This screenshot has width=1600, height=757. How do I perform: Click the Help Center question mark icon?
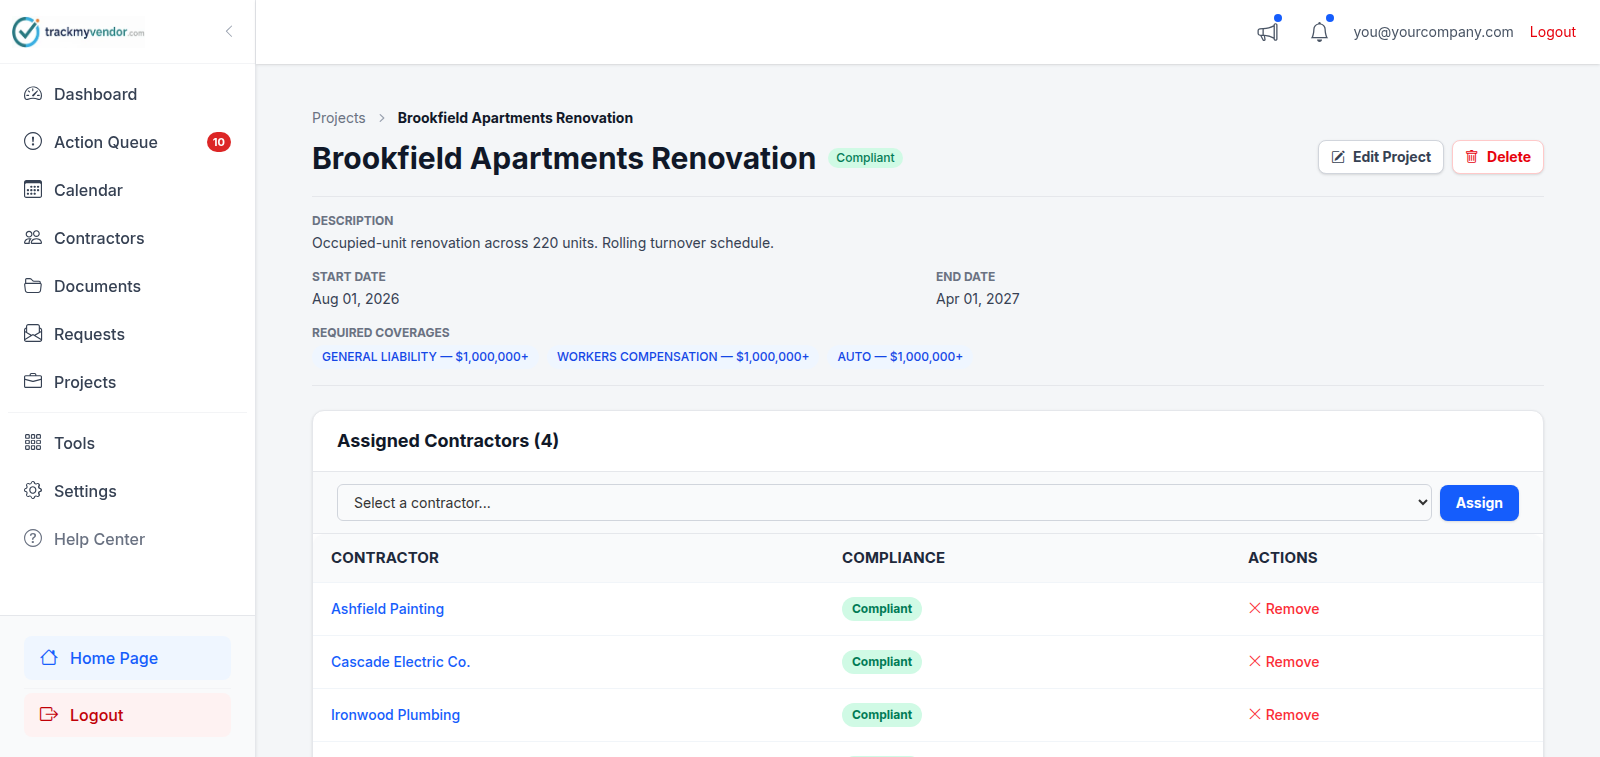(33, 538)
